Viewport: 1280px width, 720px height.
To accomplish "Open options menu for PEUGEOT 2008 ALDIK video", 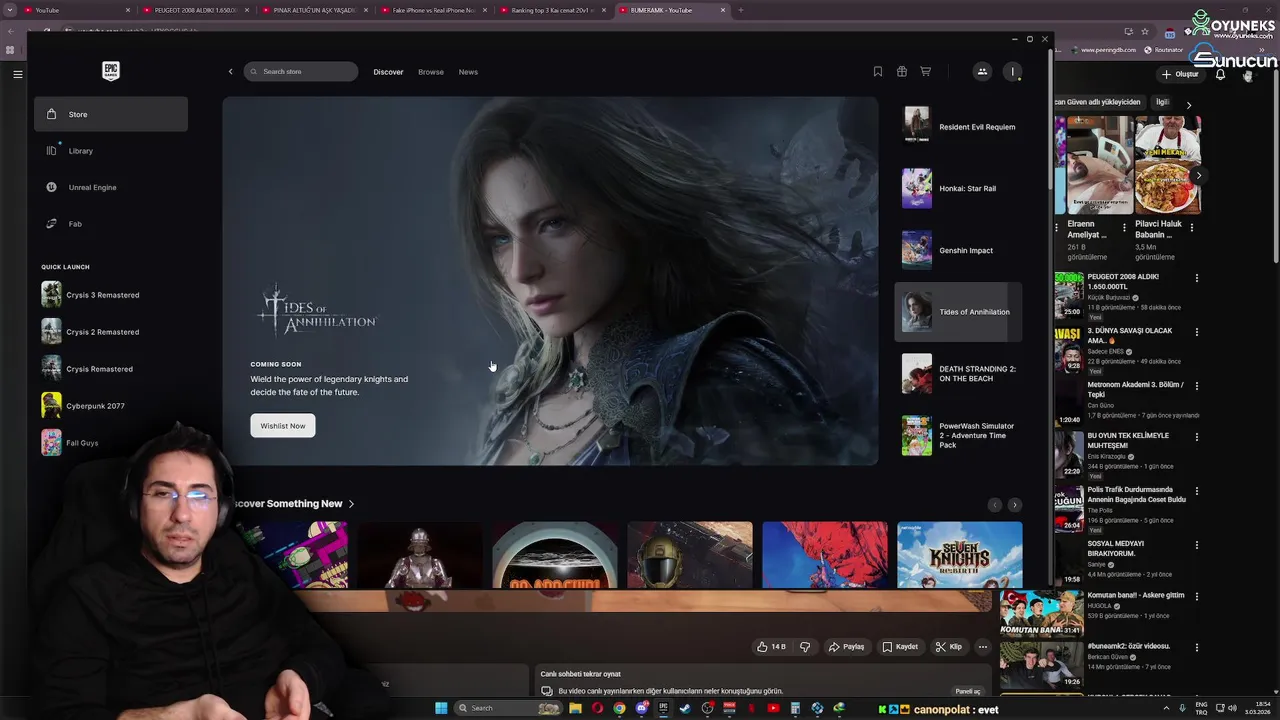I will point(1197,278).
